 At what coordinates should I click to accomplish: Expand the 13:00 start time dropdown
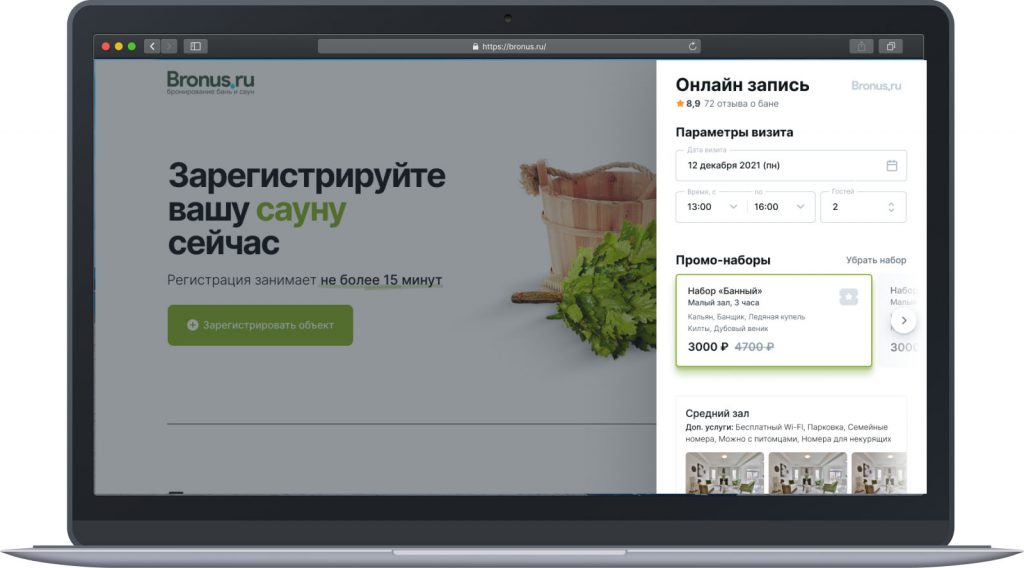click(x=711, y=207)
